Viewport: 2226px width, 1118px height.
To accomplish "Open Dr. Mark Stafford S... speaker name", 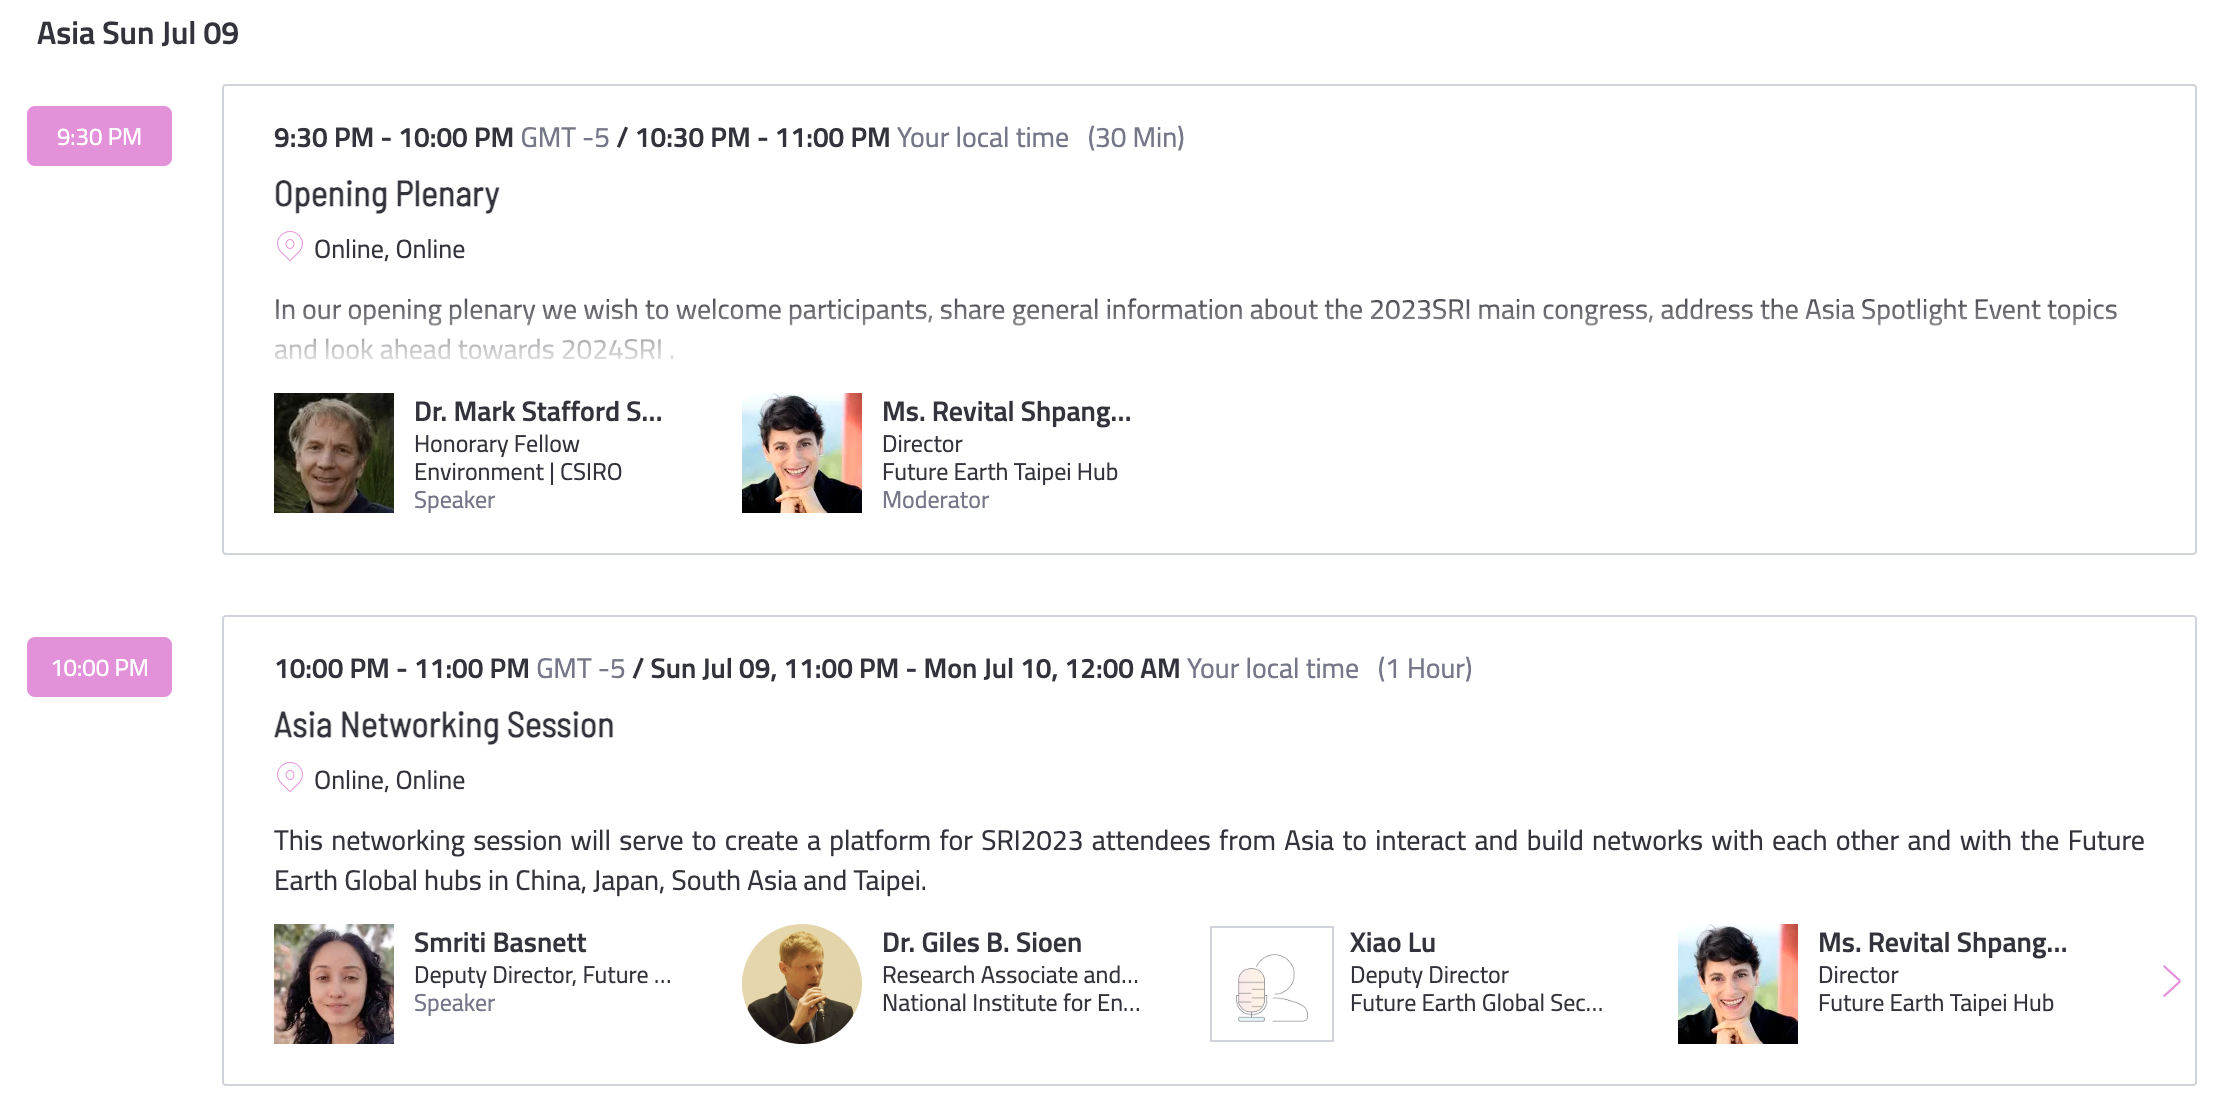I will [x=538, y=412].
